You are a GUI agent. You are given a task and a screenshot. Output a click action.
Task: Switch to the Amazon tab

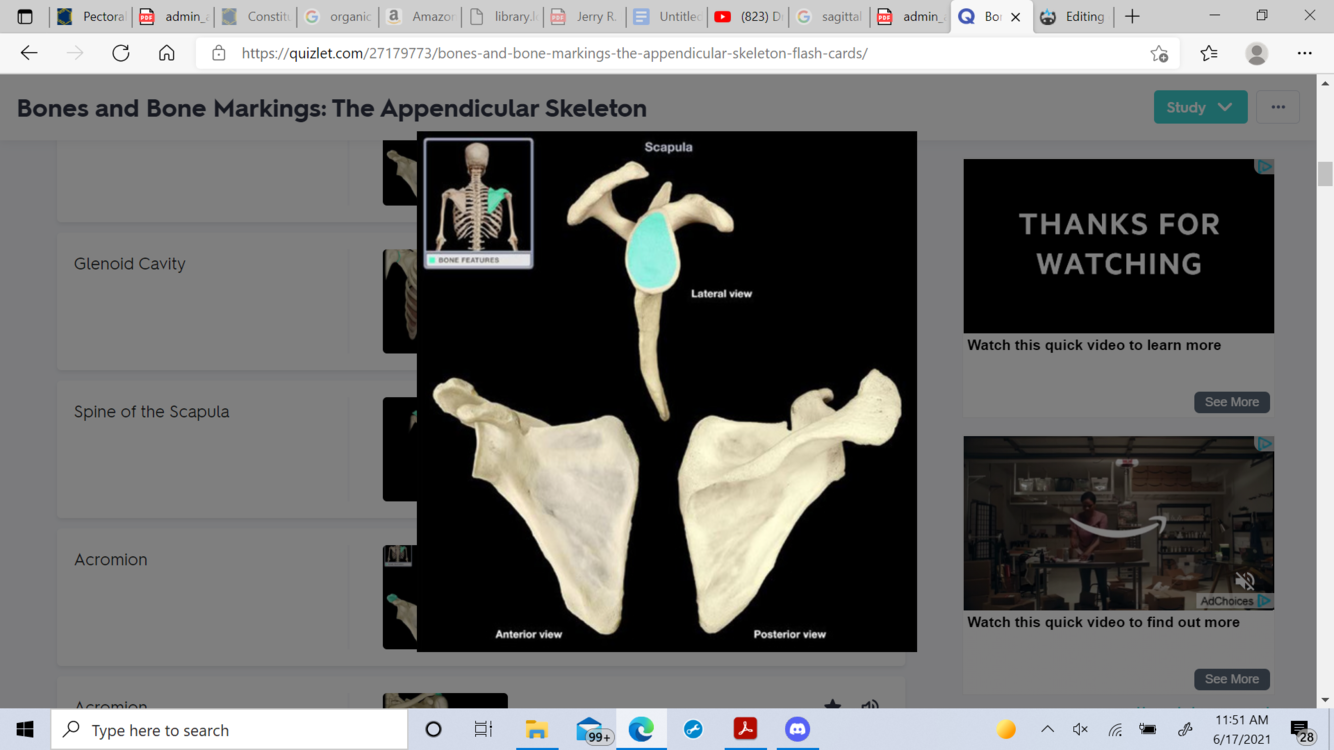421,16
